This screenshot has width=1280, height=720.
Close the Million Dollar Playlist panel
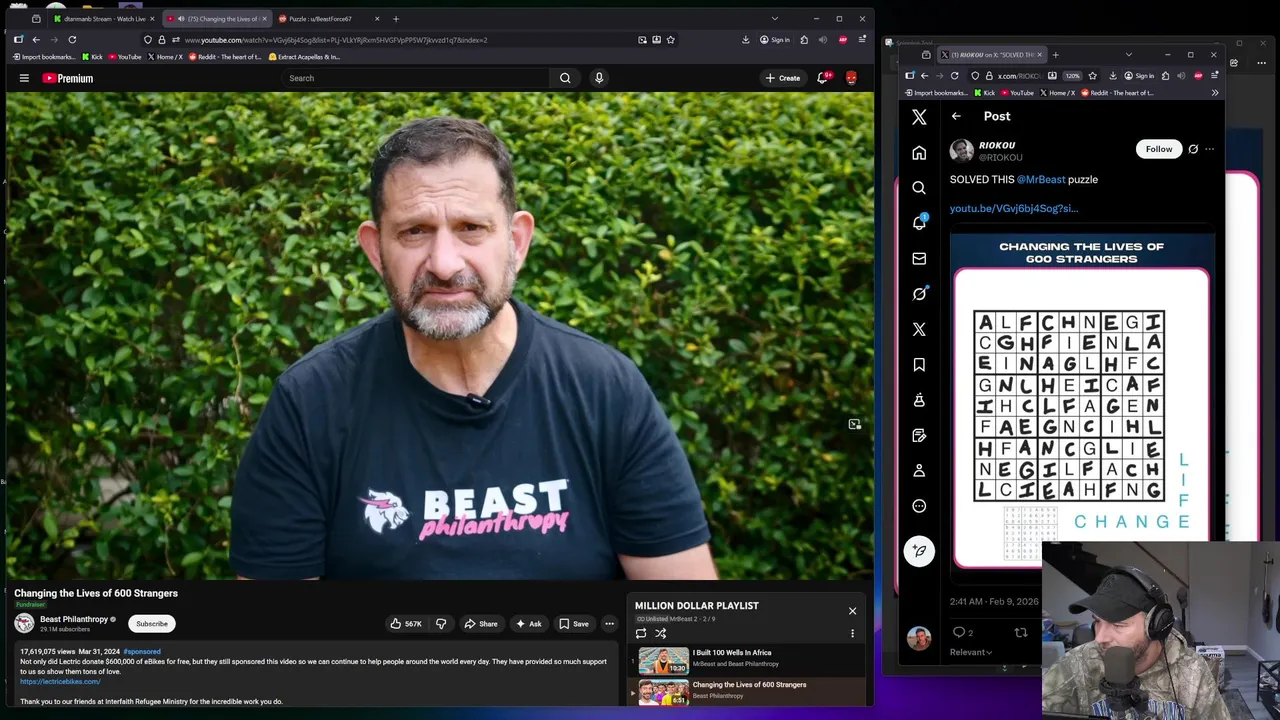coord(852,611)
